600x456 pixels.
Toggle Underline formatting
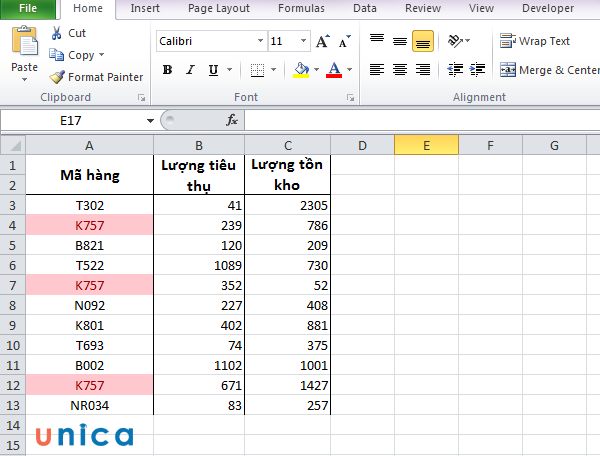pos(213,70)
